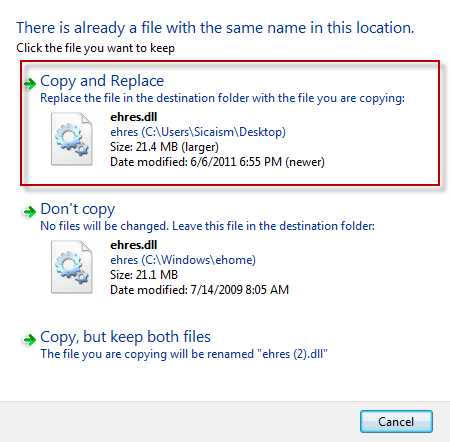Select the Don't copy option heading
The width and height of the screenshot is (450, 442).
78,209
